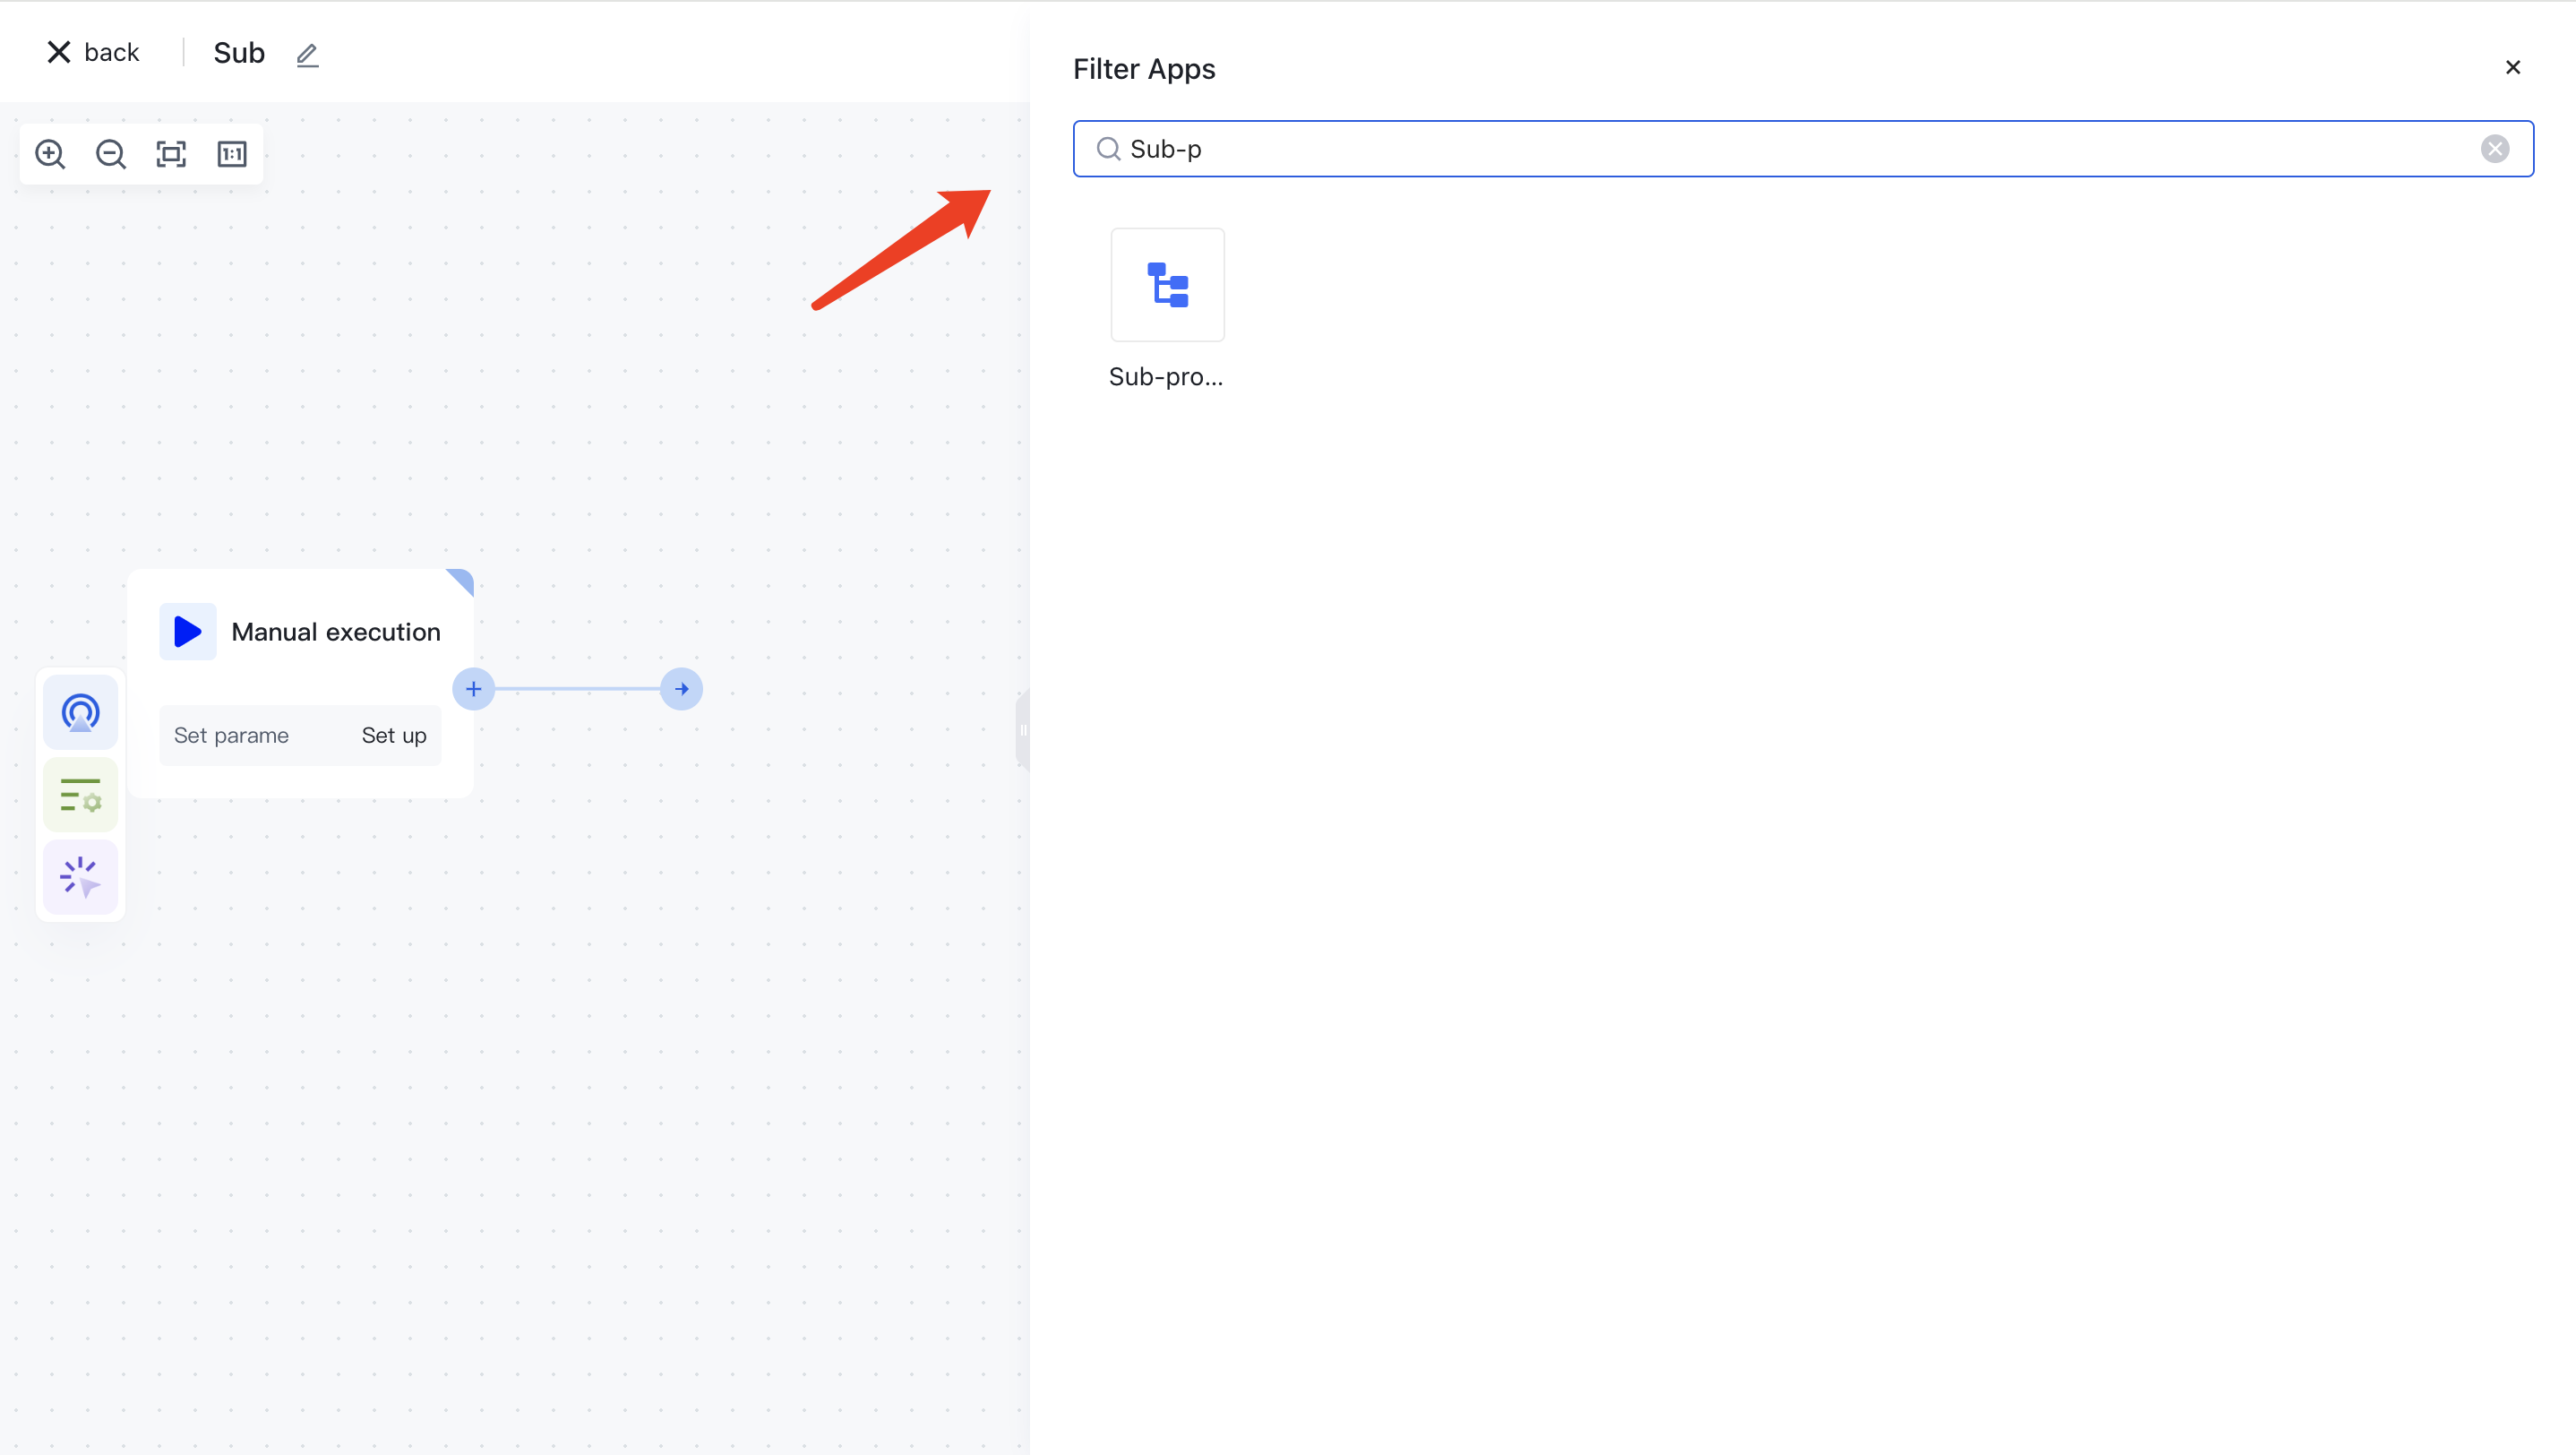Clear the Filter Apps search text

point(2494,149)
